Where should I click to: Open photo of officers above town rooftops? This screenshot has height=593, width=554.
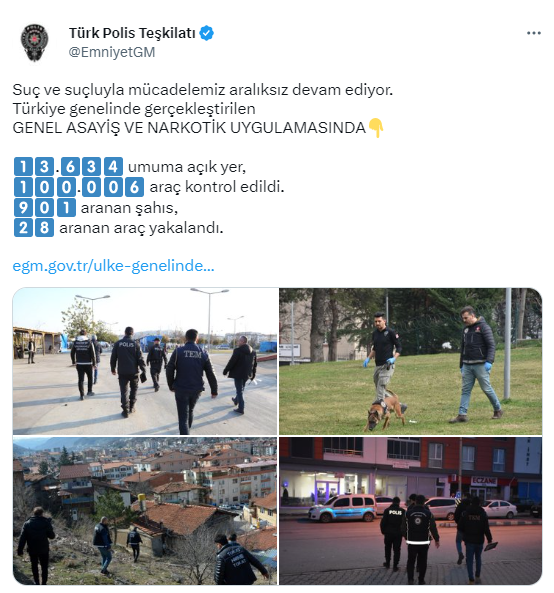(145, 511)
